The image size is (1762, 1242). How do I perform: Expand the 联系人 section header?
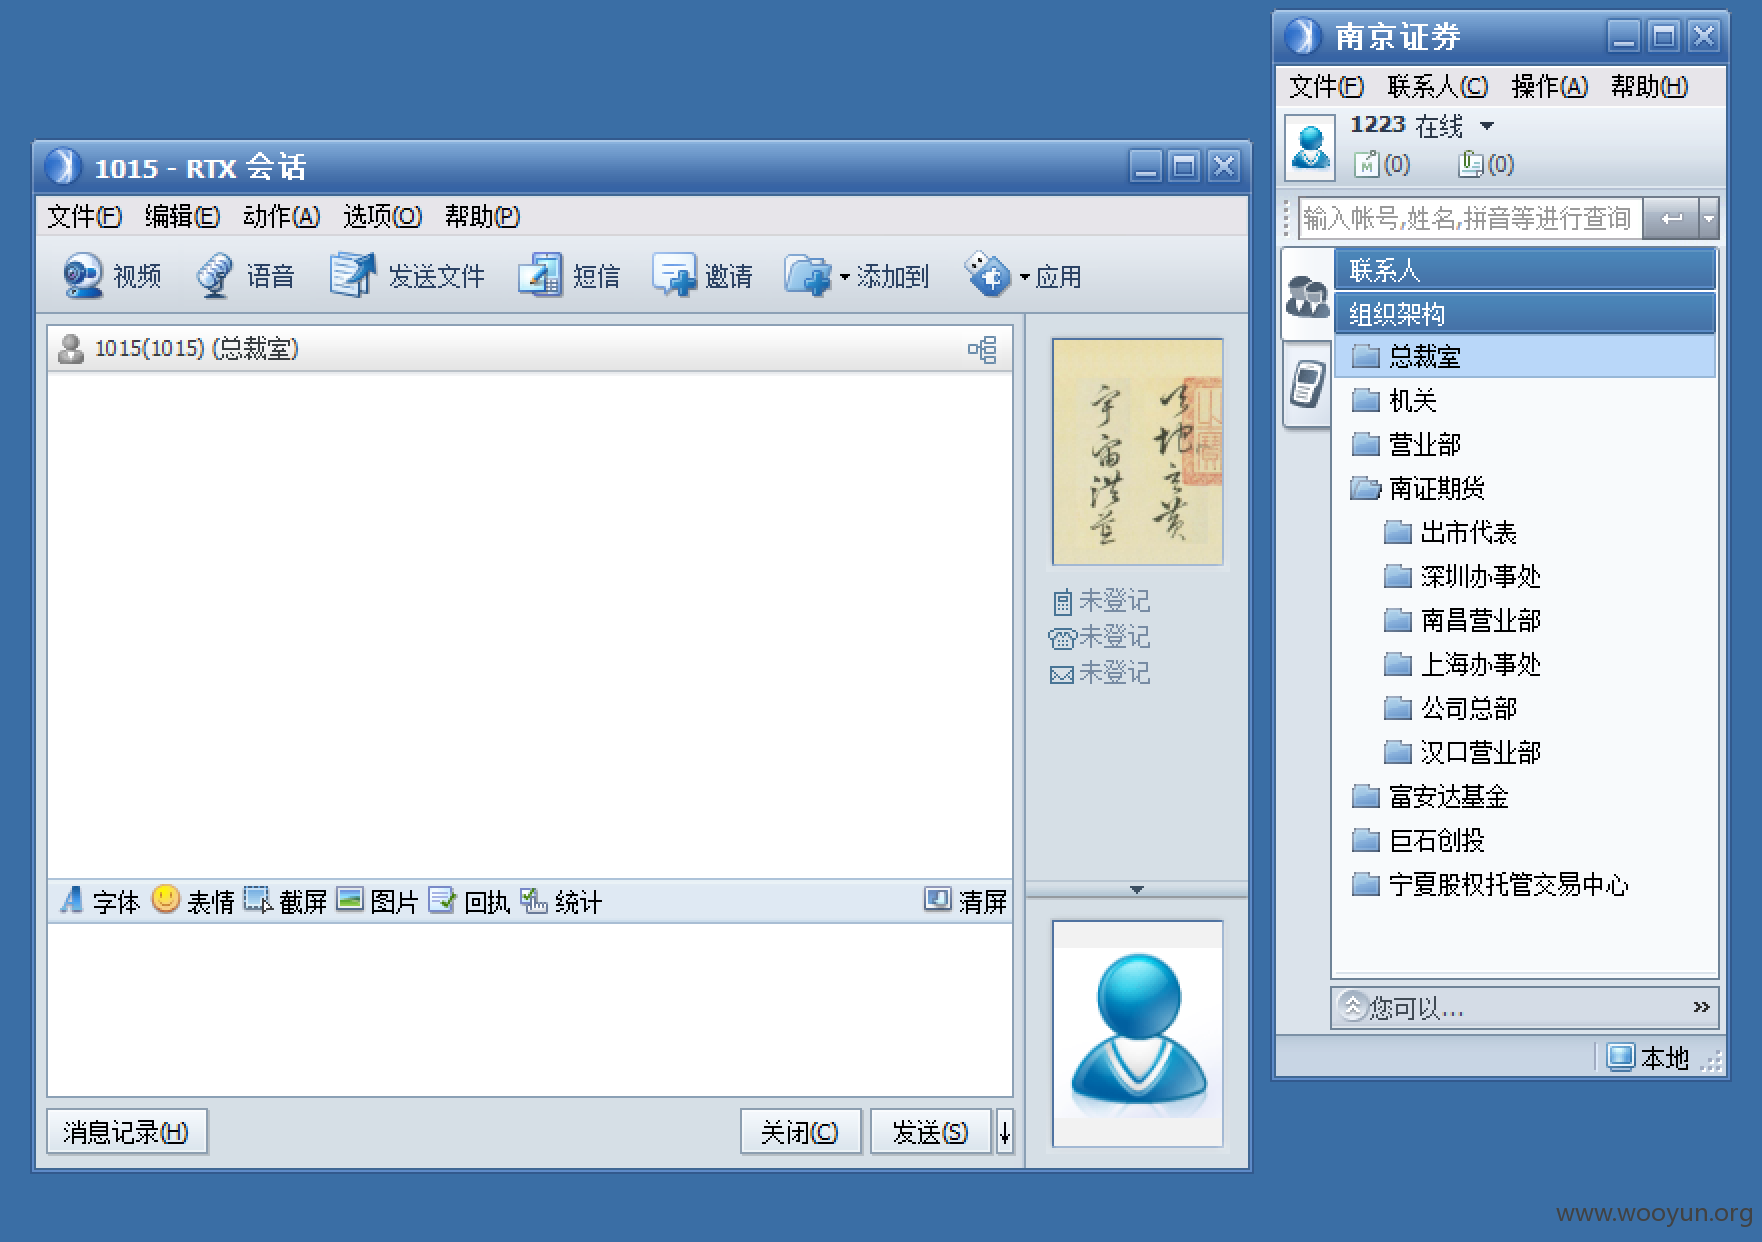point(1525,269)
